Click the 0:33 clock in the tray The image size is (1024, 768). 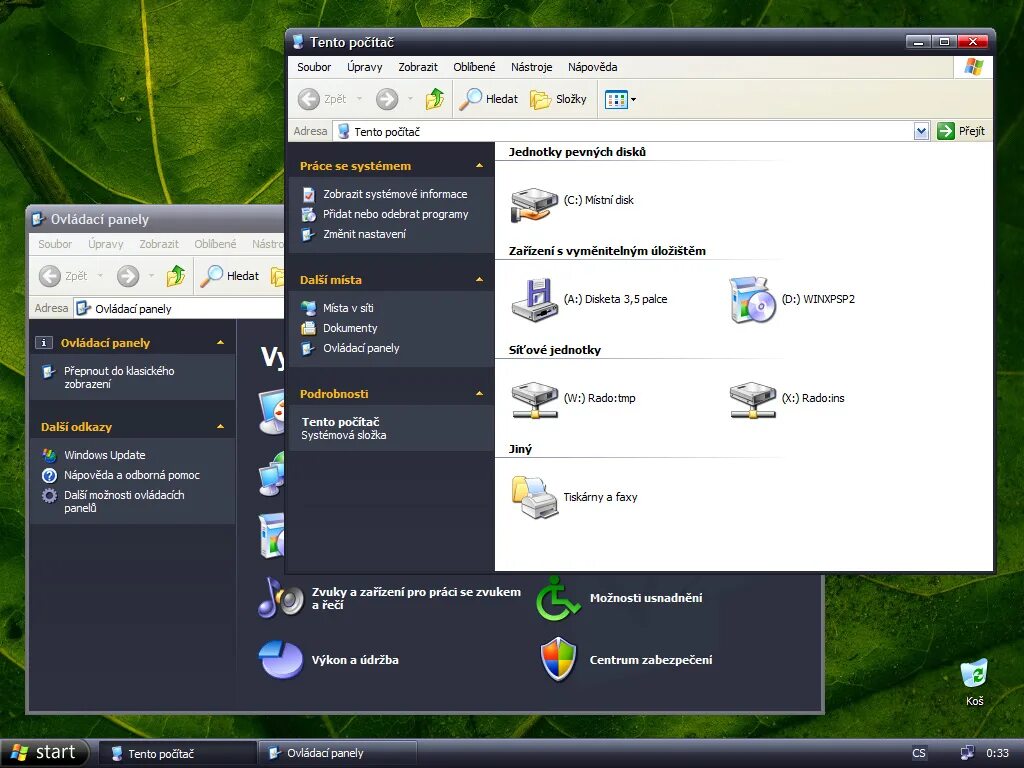[997, 753]
